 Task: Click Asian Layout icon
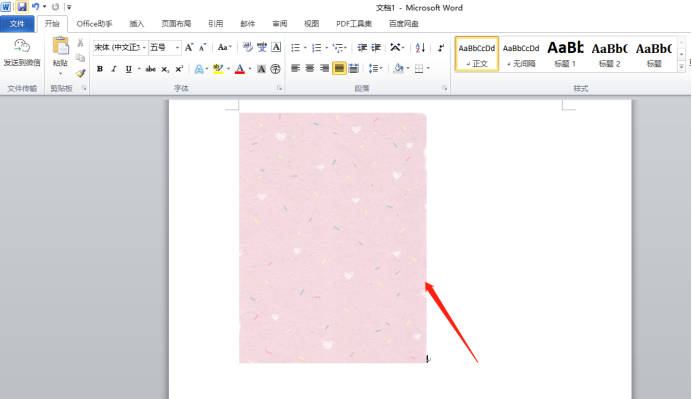(x=395, y=48)
